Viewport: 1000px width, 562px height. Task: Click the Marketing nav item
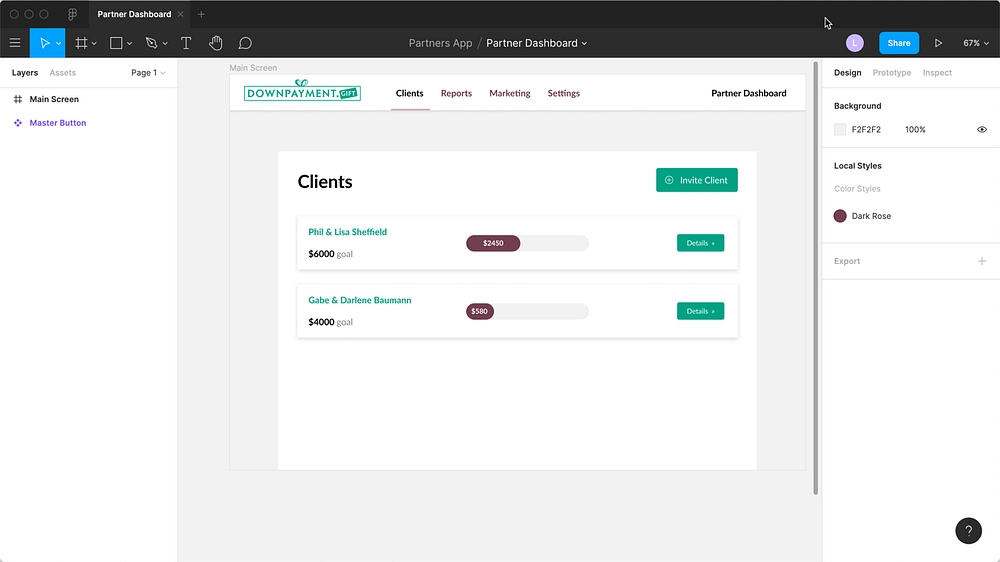point(510,93)
